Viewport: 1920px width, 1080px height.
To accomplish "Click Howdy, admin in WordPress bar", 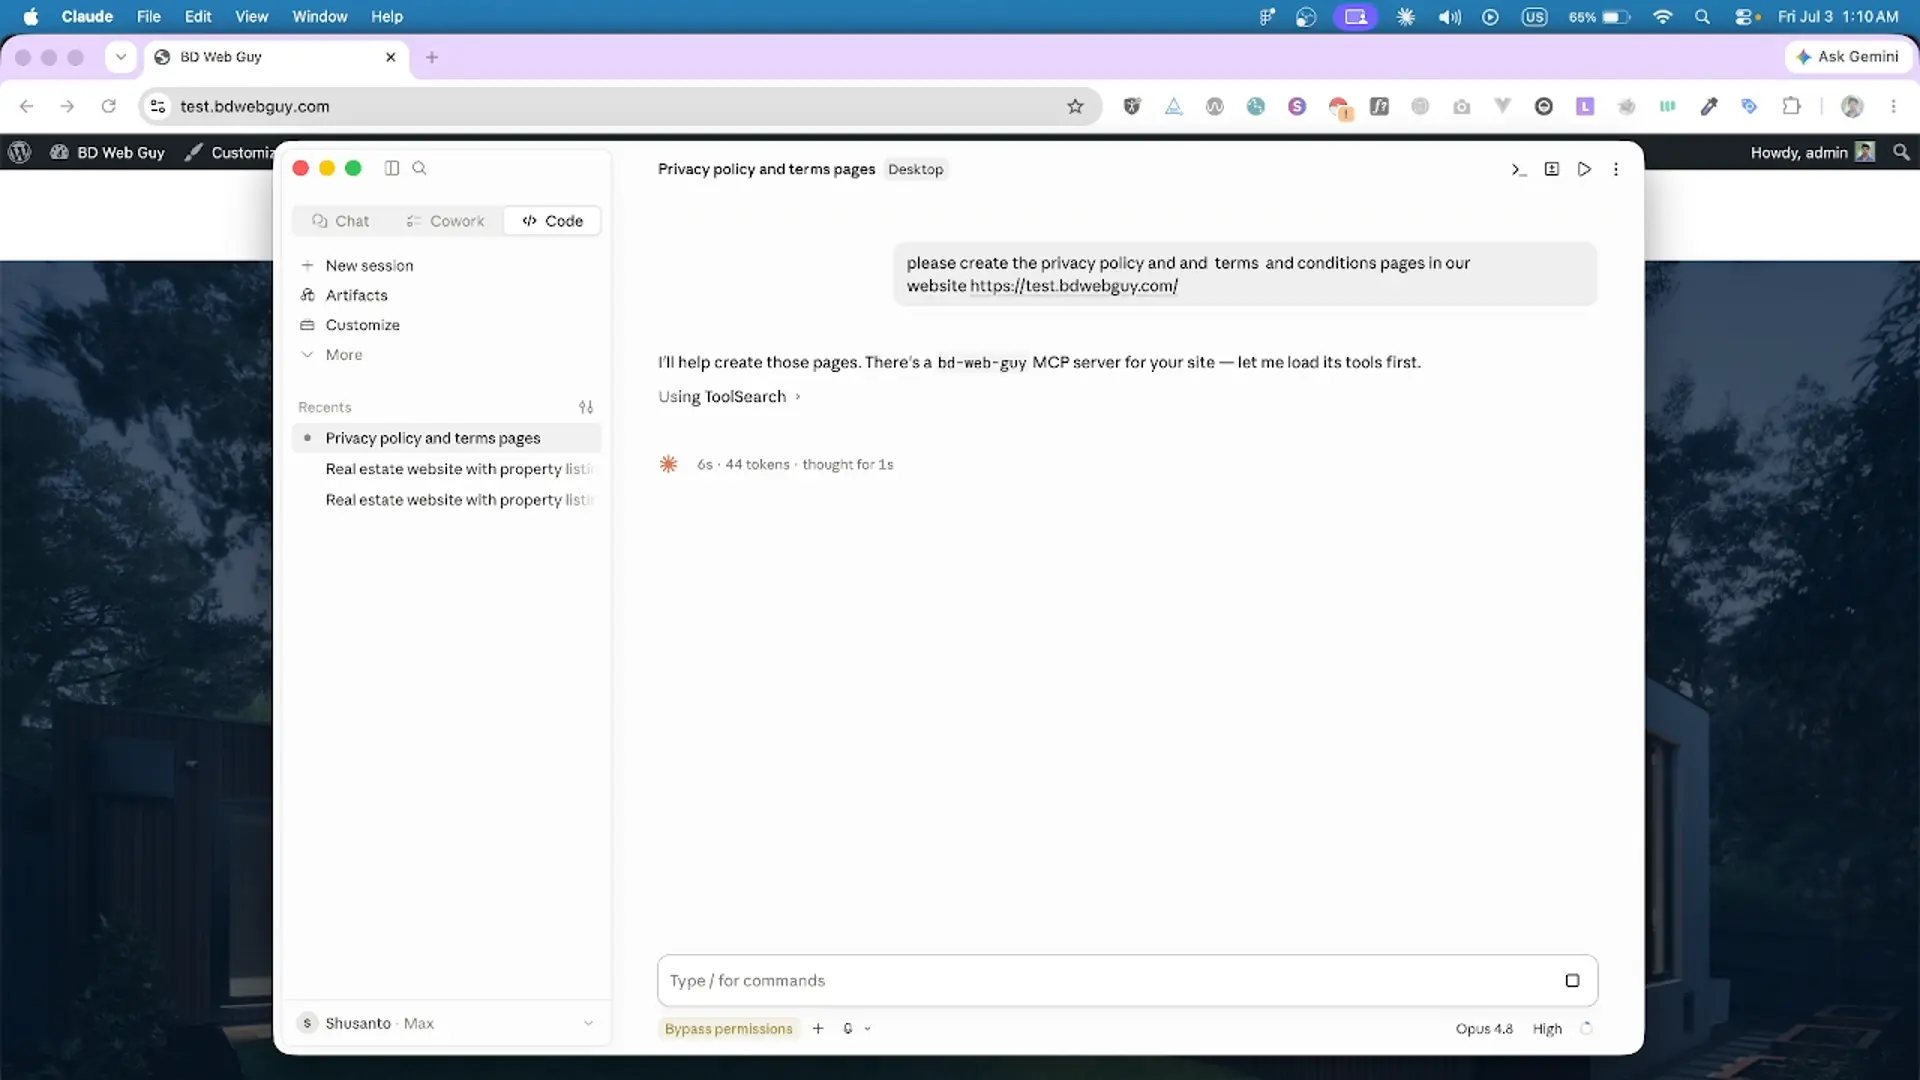I will click(1812, 153).
